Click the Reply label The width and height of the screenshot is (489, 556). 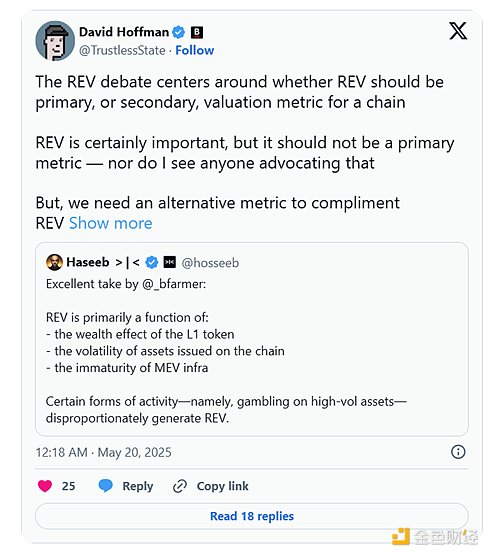pos(138,486)
